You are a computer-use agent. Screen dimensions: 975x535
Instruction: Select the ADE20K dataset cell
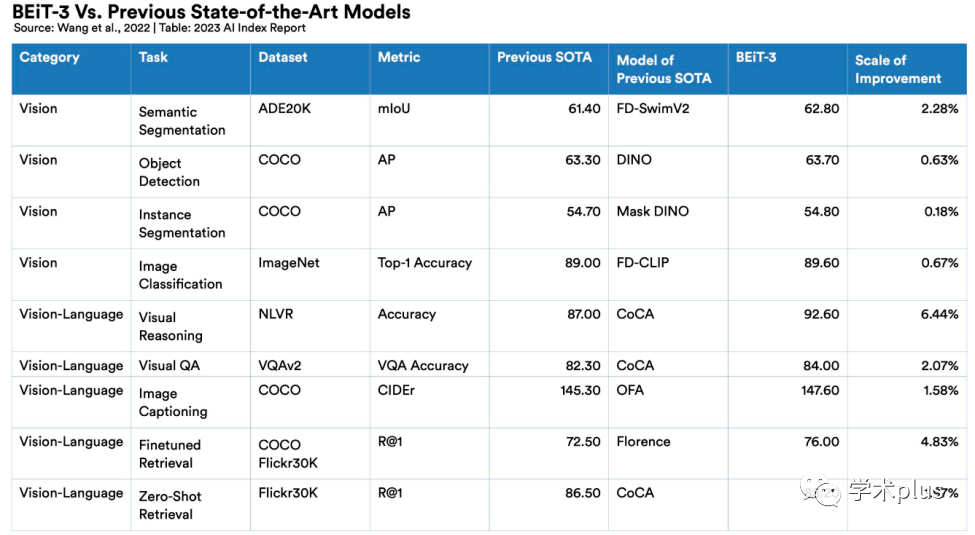pyautogui.click(x=285, y=108)
